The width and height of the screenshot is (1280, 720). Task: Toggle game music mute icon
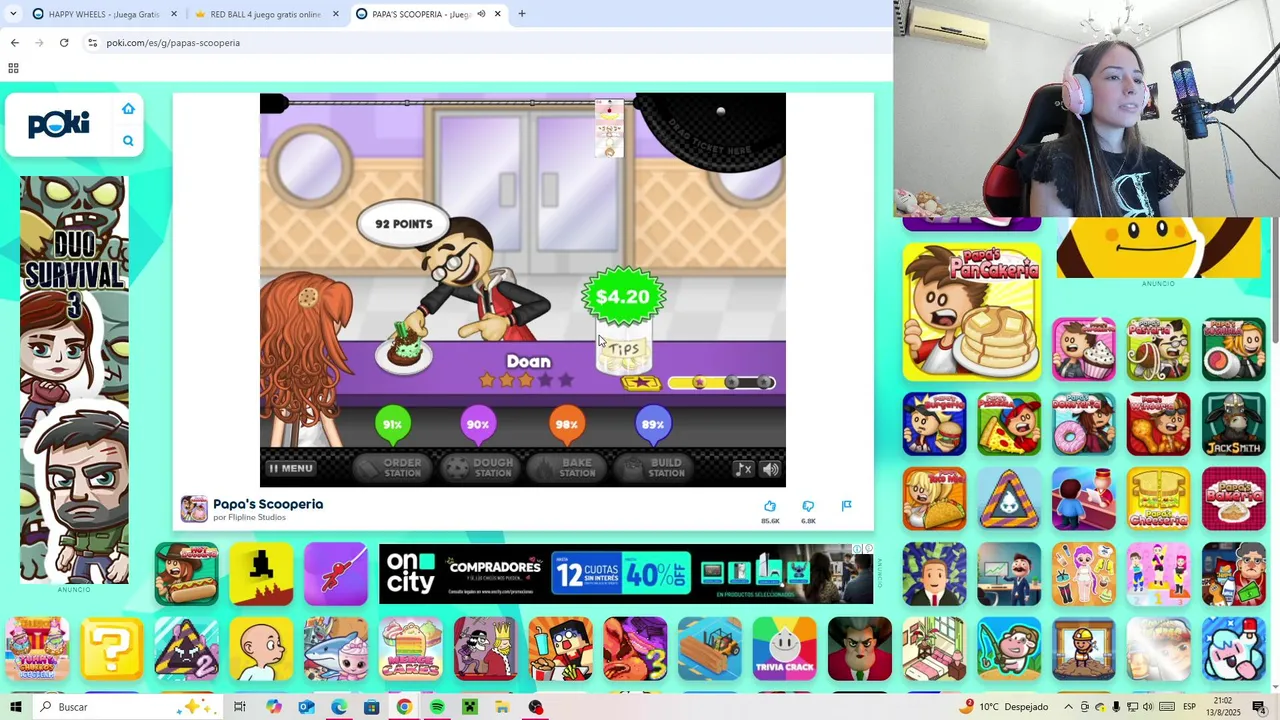click(743, 469)
